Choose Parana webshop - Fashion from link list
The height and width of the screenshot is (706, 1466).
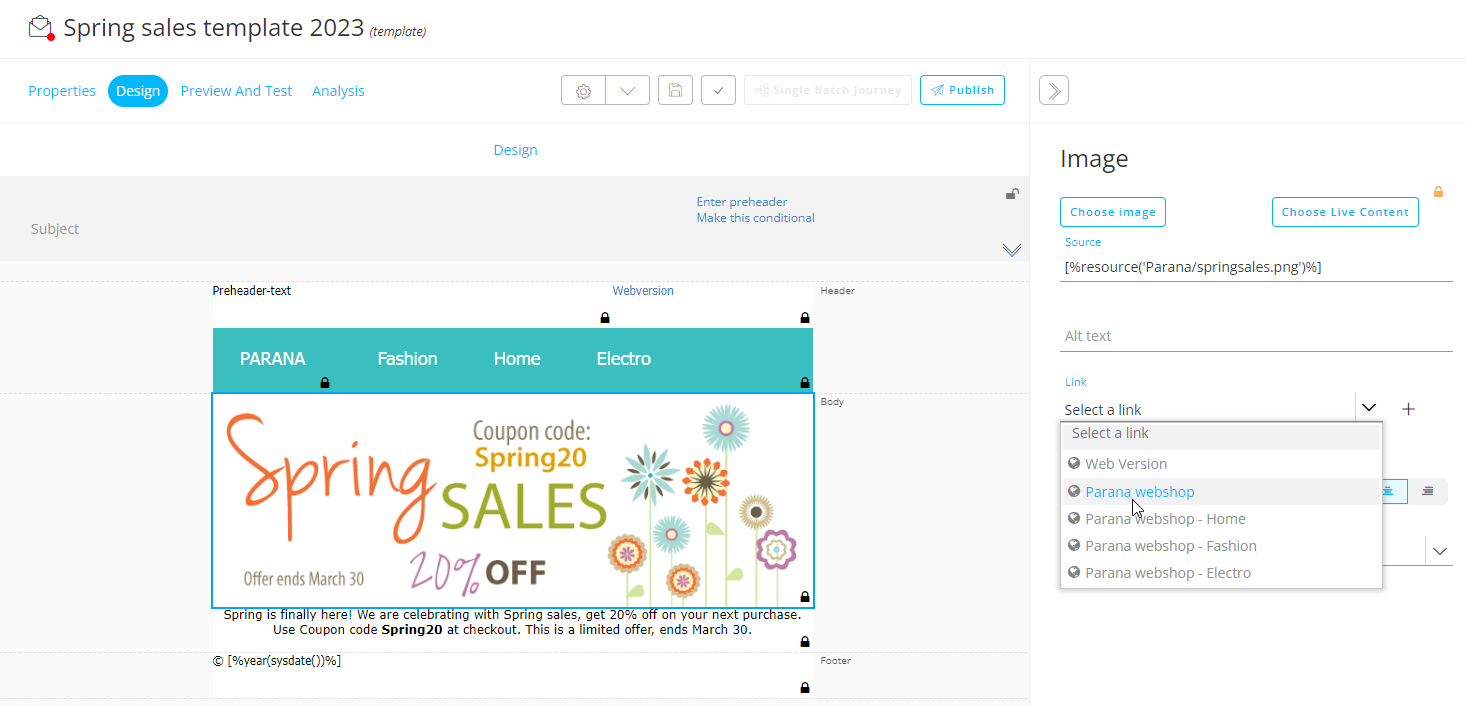coord(1170,546)
